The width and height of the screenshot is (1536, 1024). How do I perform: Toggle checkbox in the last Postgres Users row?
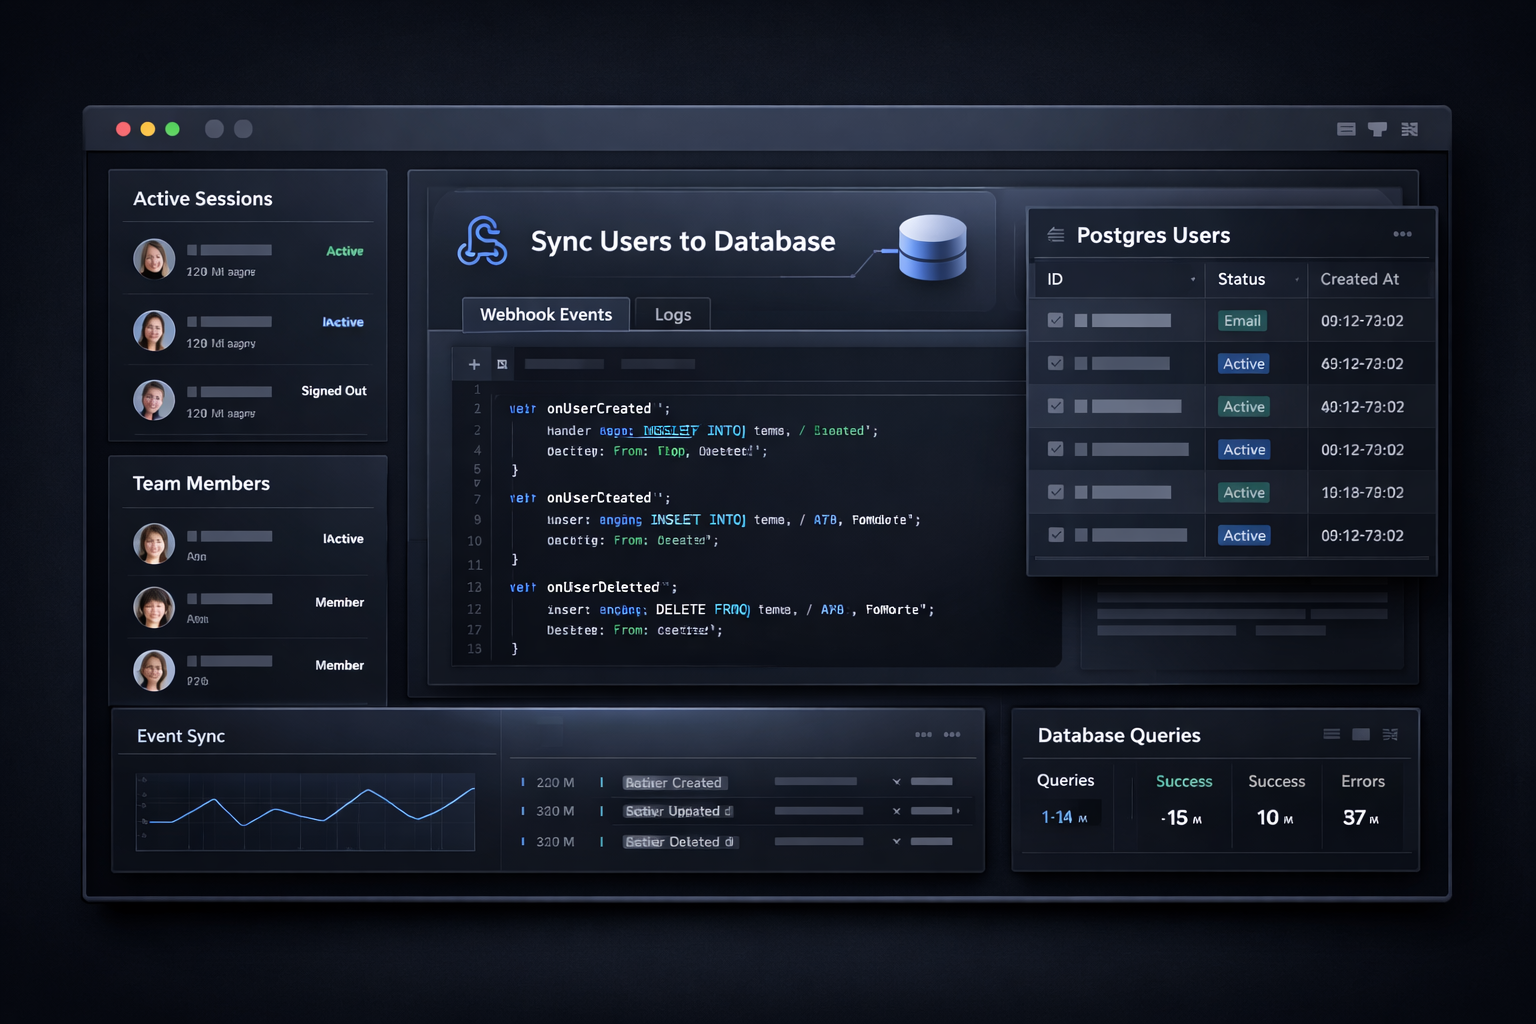1055,535
